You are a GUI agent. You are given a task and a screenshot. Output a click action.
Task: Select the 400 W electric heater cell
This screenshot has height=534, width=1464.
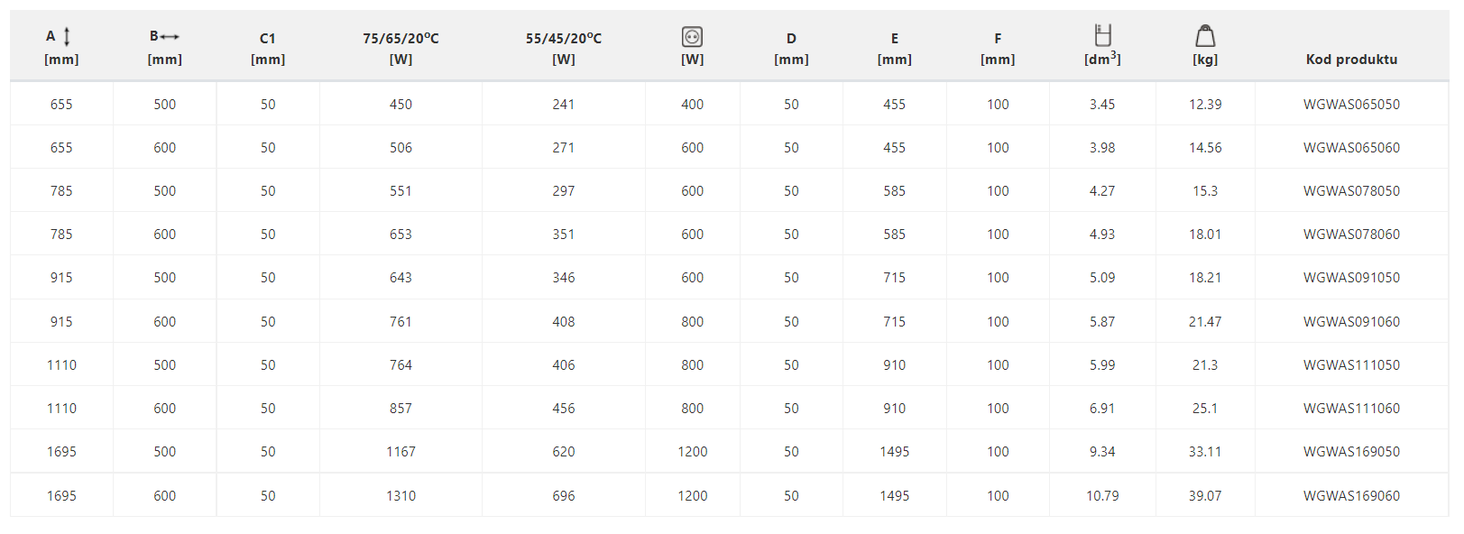(692, 104)
